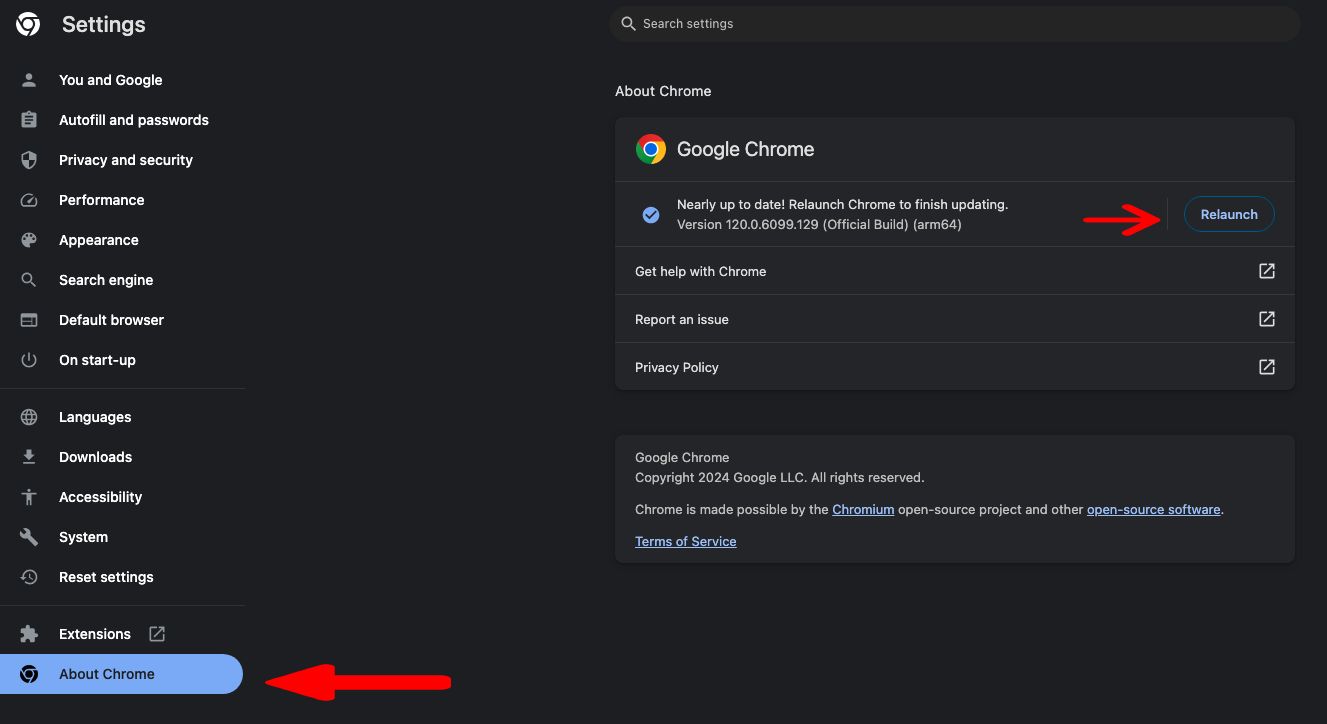The height and width of the screenshot is (724, 1327).
Task: Click the open-source software link
Action: [x=1153, y=509]
